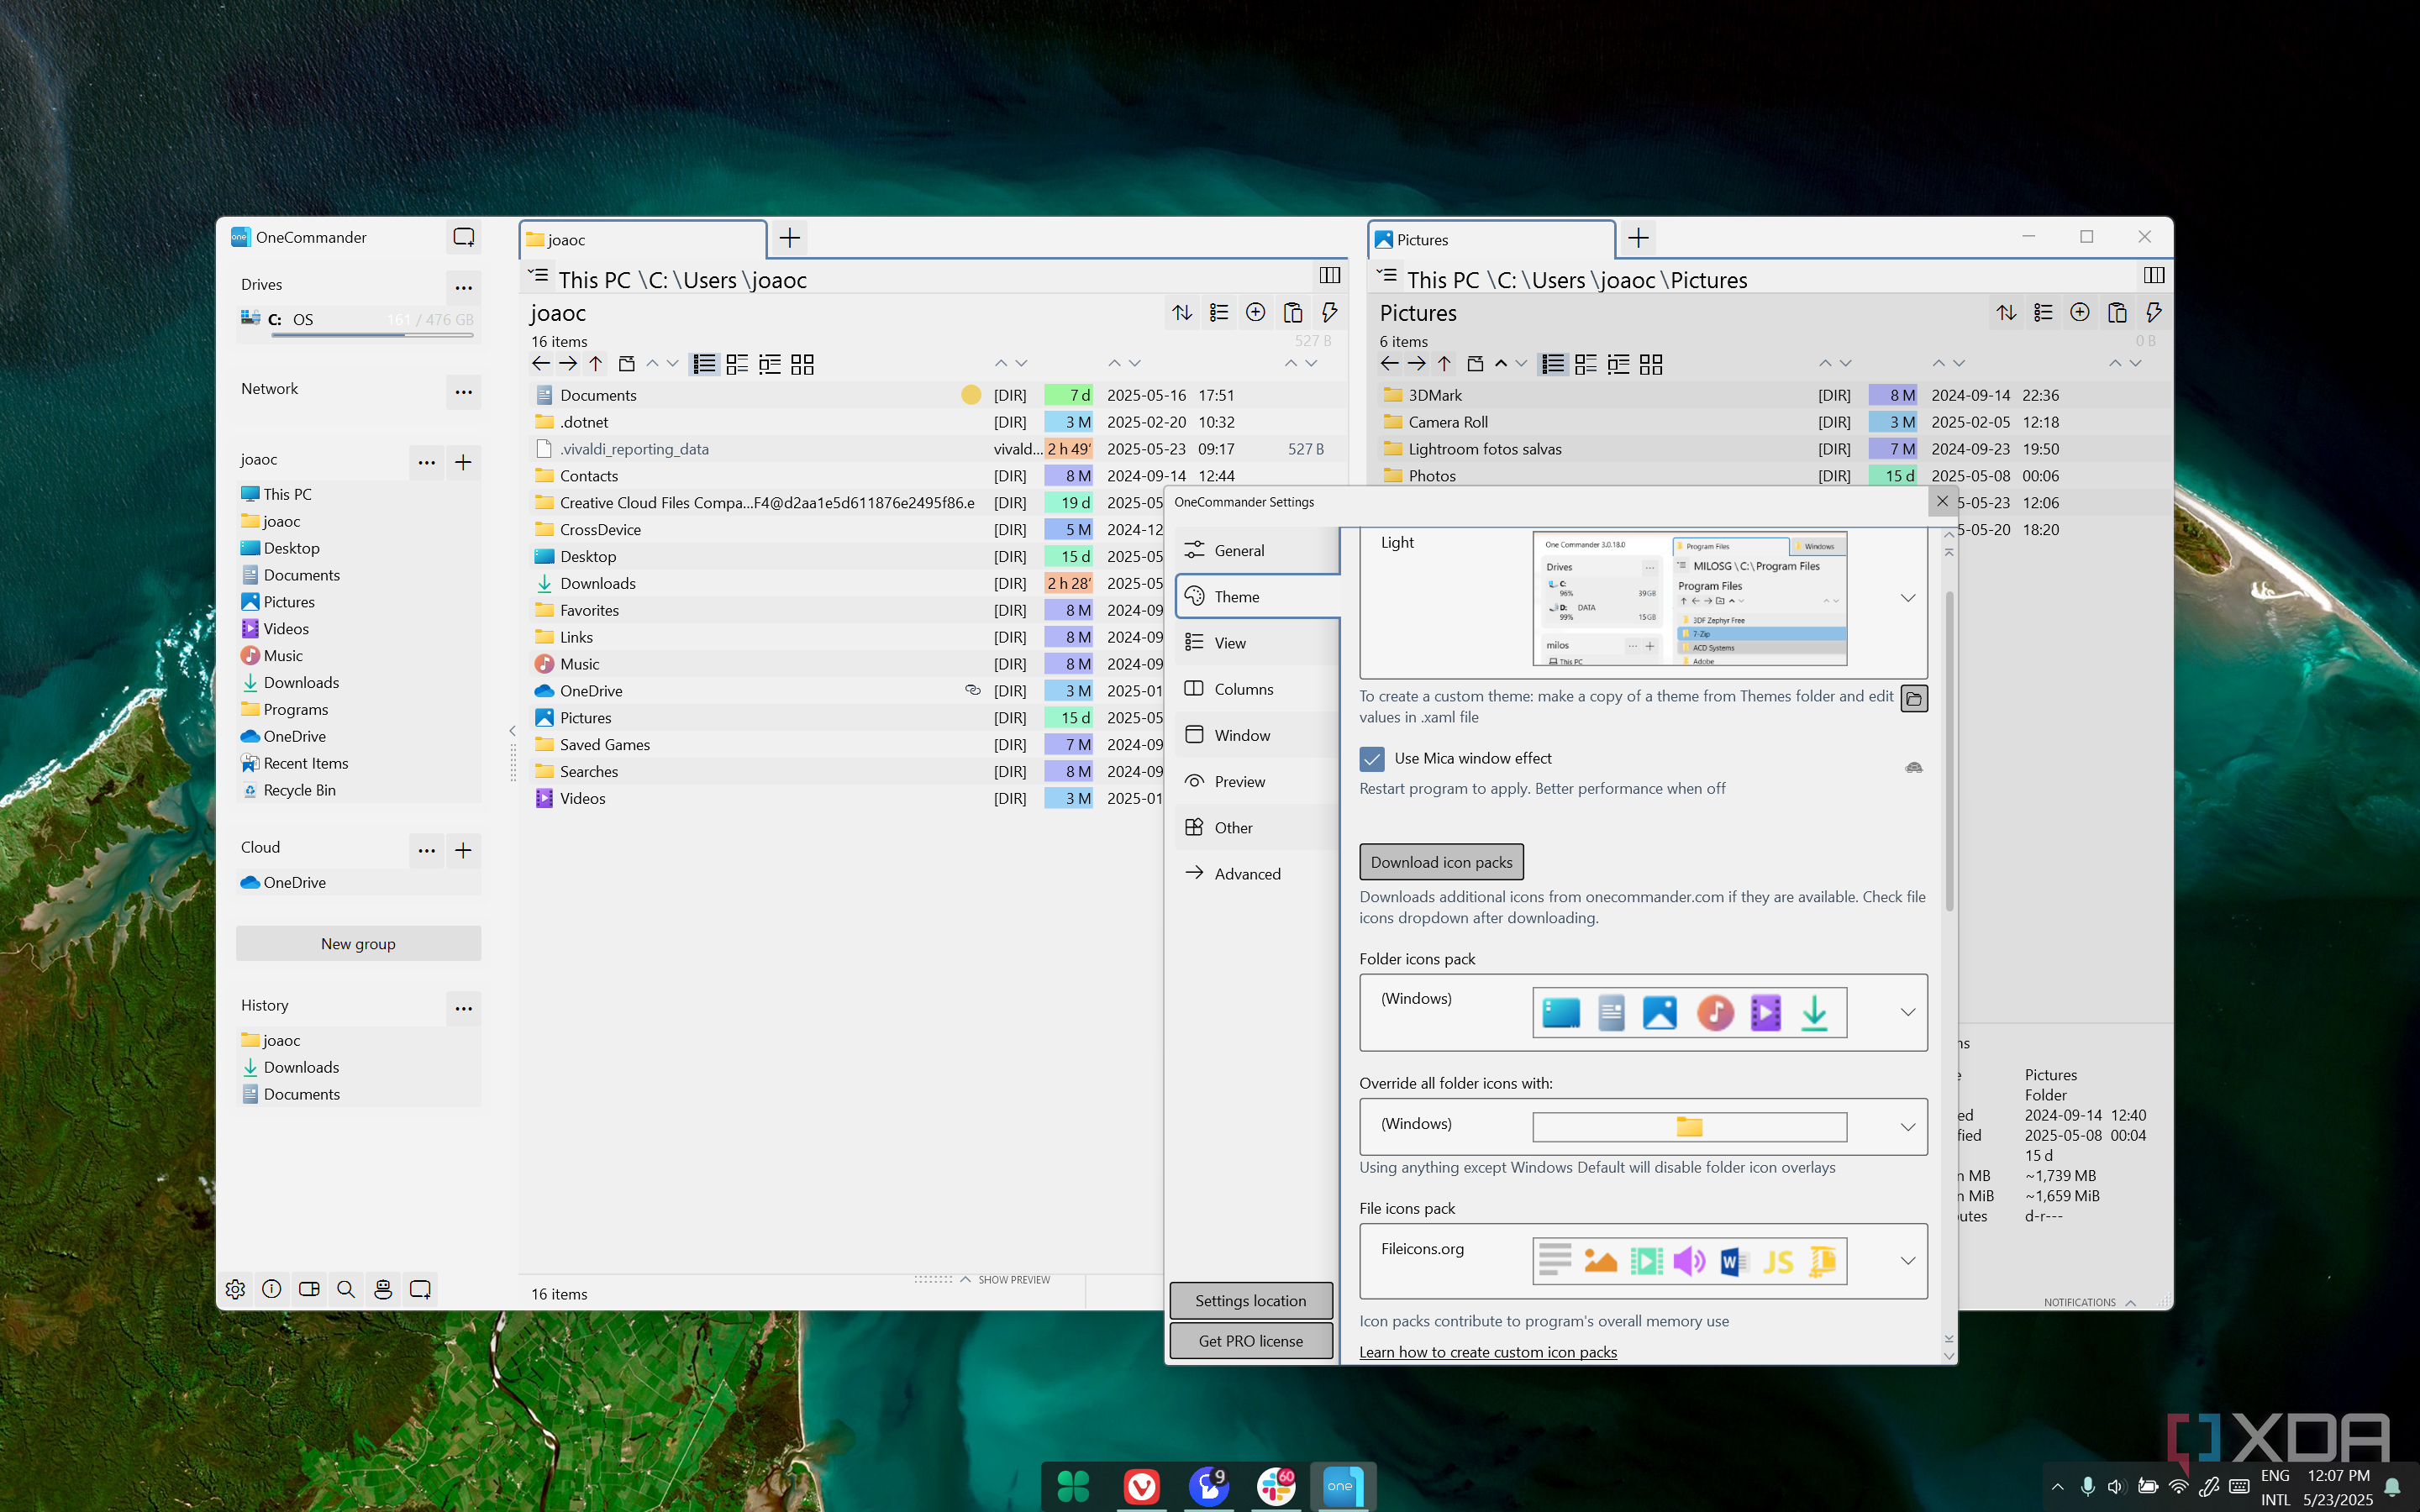
Task: Click the new file/folder plus icon in joaoc pane
Action: (x=1255, y=312)
